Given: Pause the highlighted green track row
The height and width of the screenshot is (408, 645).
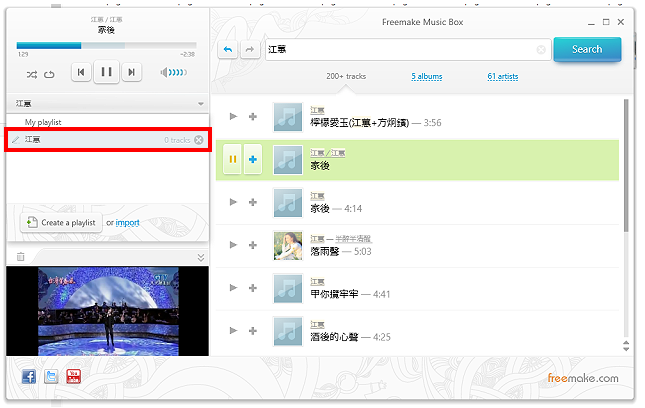Looking at the screenshot, I should coord(232,159).
